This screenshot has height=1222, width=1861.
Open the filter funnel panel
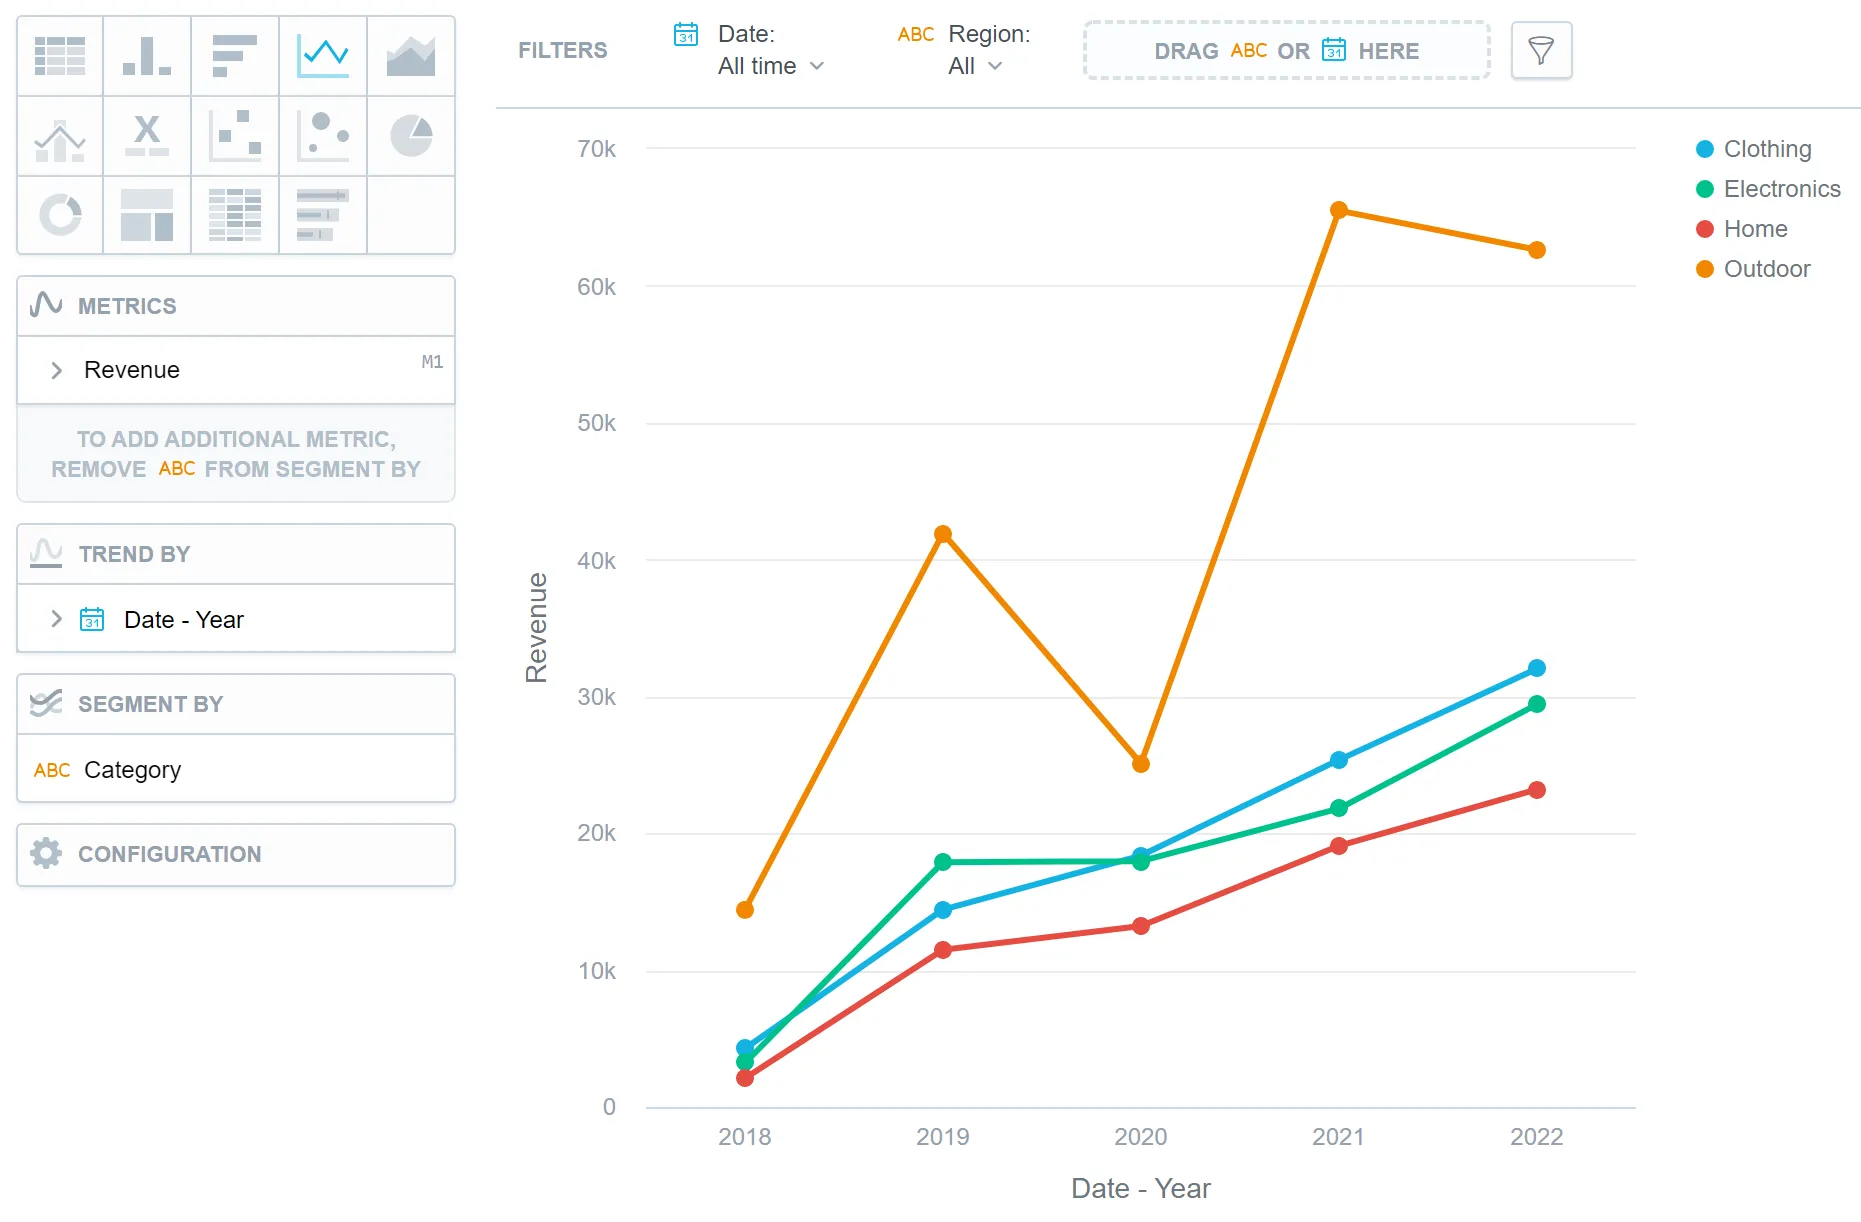tap(1540, 50)
